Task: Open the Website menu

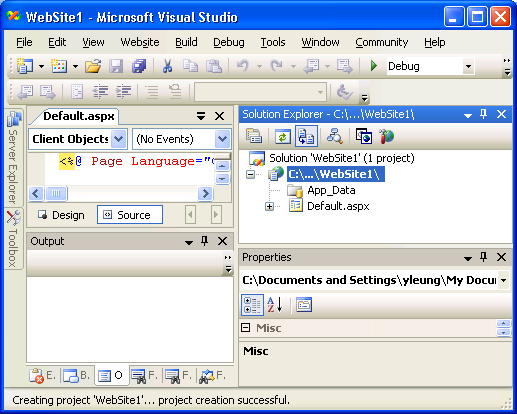Action: click(x=140, y=42)
